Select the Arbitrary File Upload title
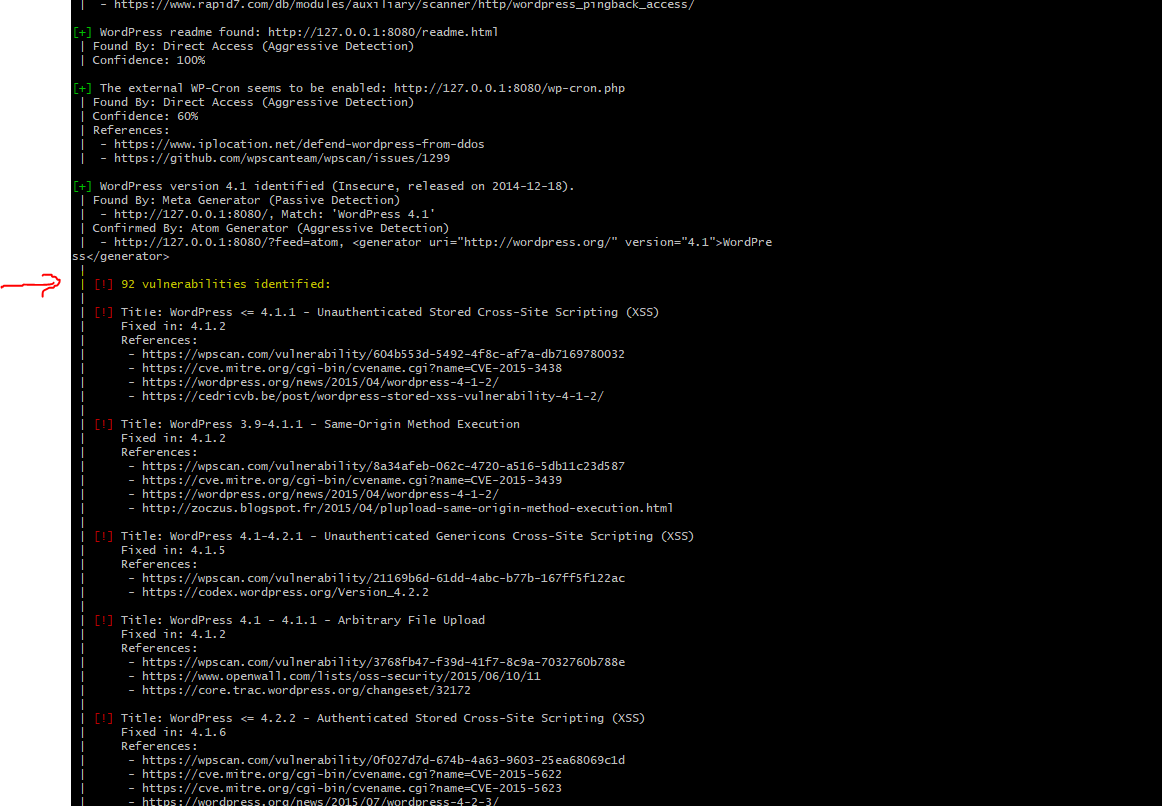The image size is (1162, 806). [302, 620]
